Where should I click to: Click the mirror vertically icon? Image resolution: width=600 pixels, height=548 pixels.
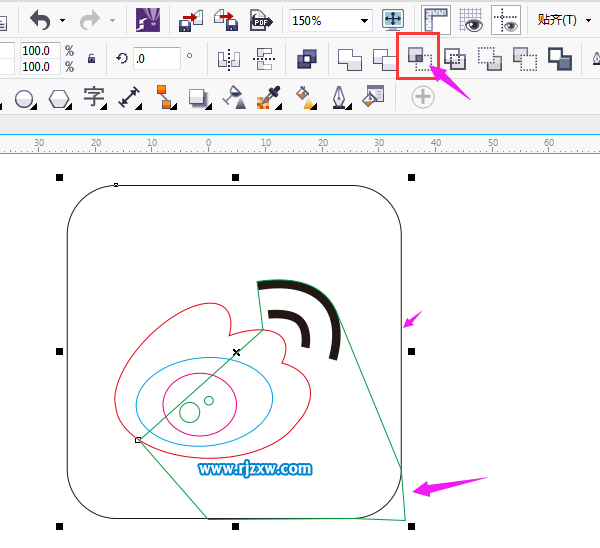(264, 59)
